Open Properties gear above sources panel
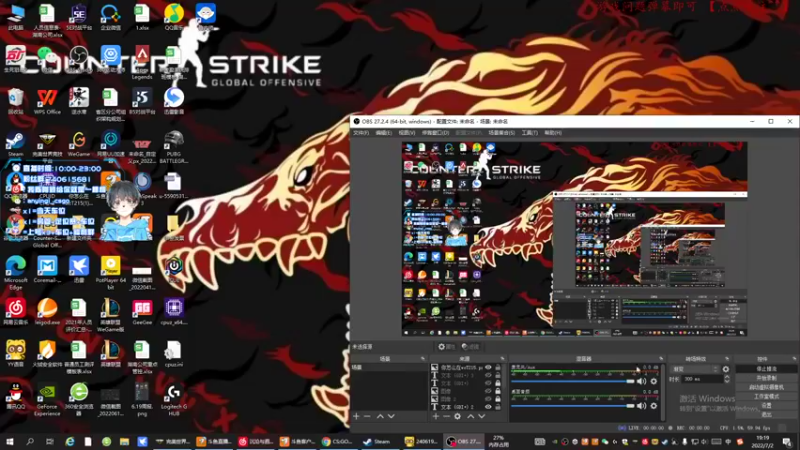Screen dimensions: 800x450 [446, 347]
